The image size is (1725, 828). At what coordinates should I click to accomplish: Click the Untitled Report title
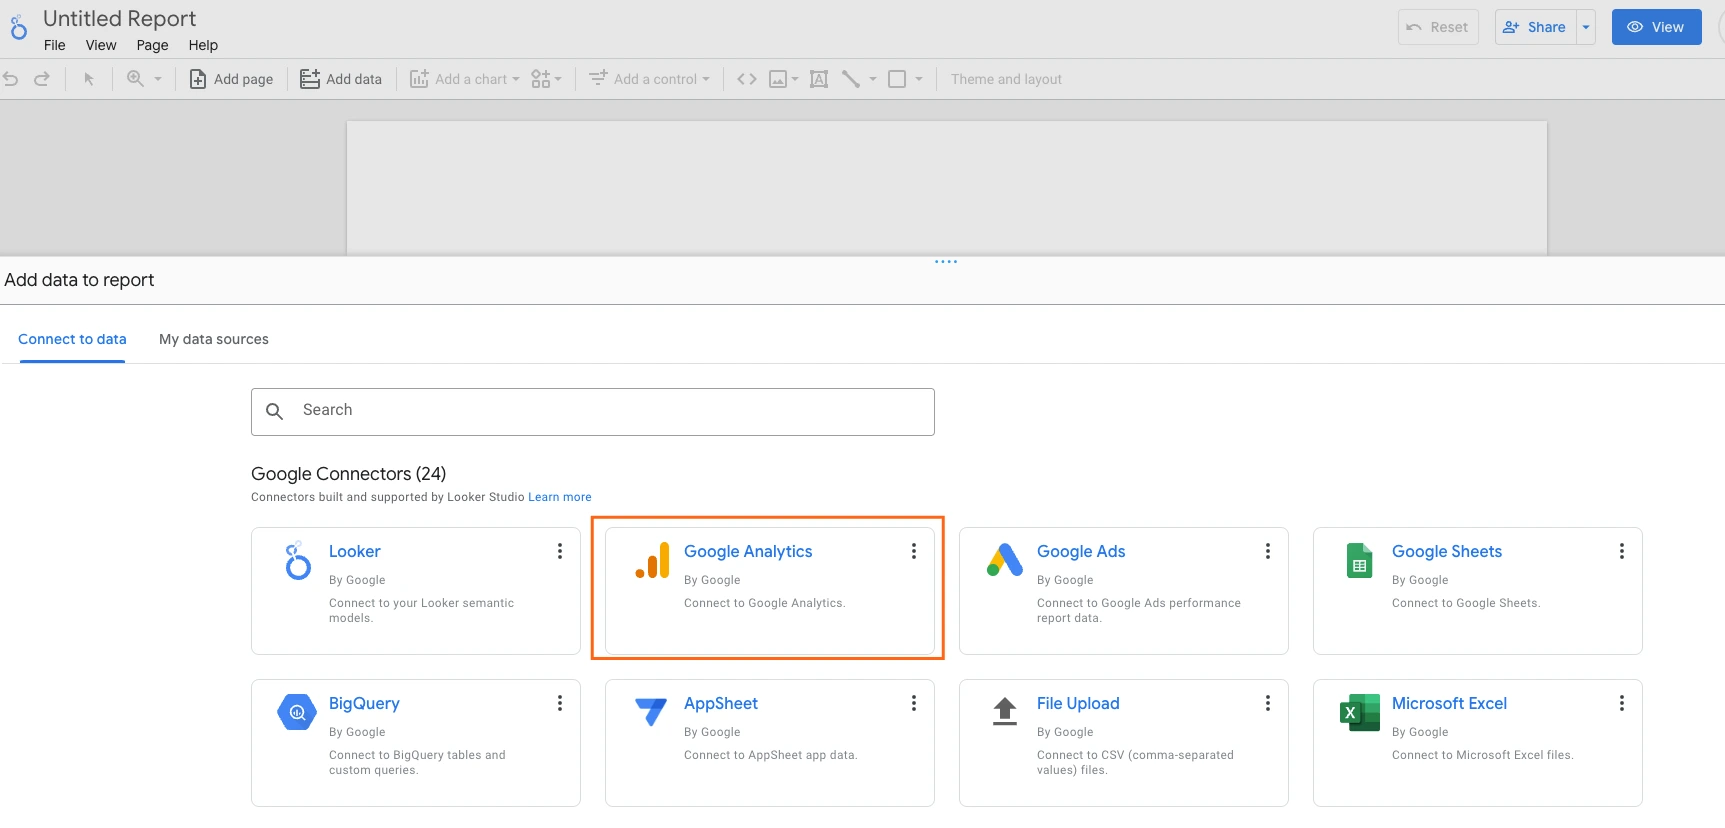[119, 18]
